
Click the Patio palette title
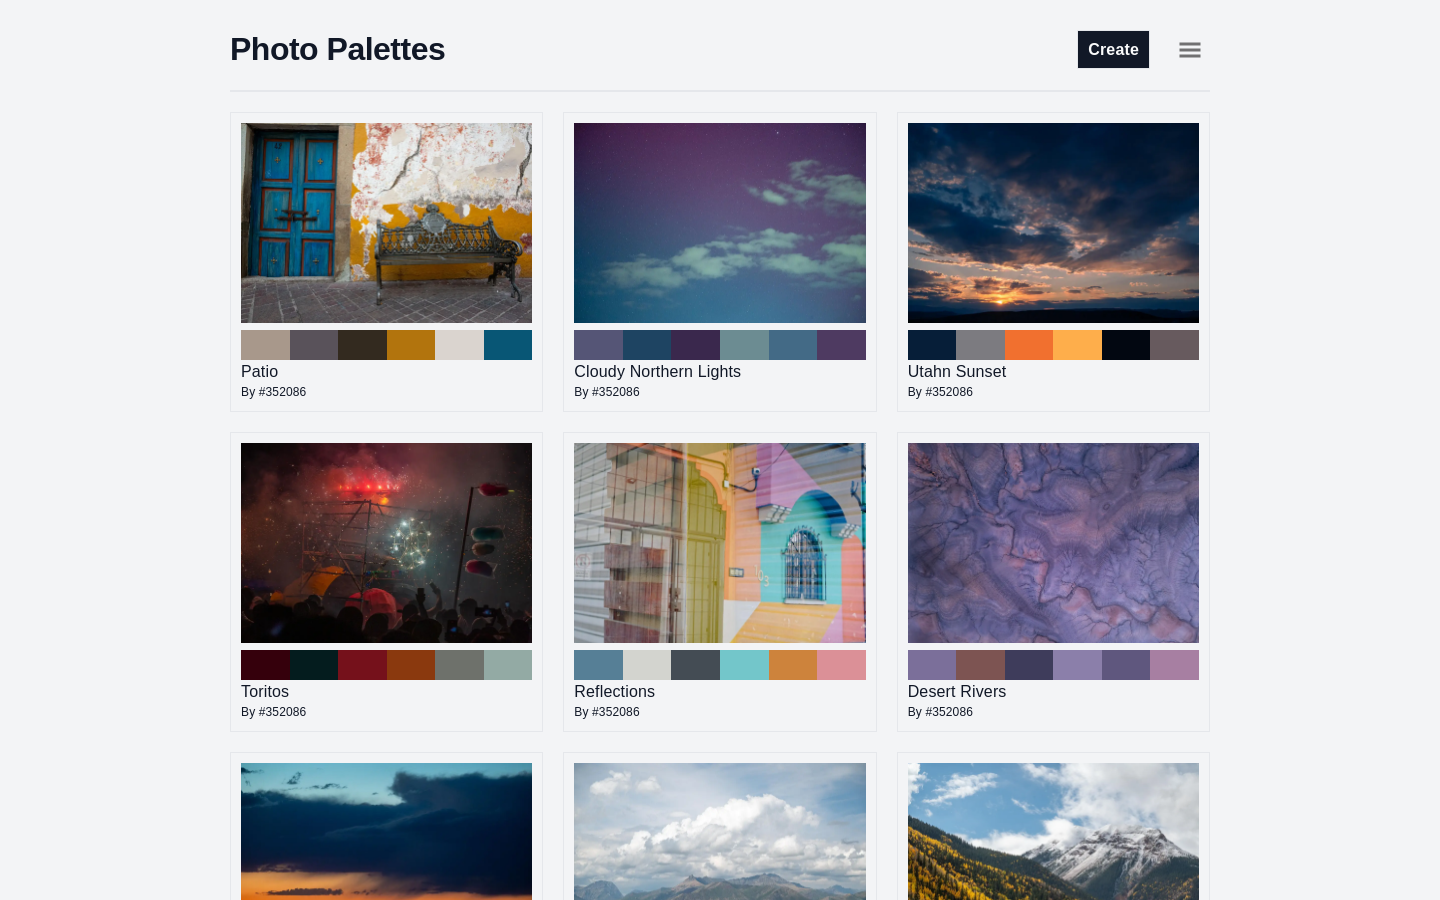(x=259, y=371)
